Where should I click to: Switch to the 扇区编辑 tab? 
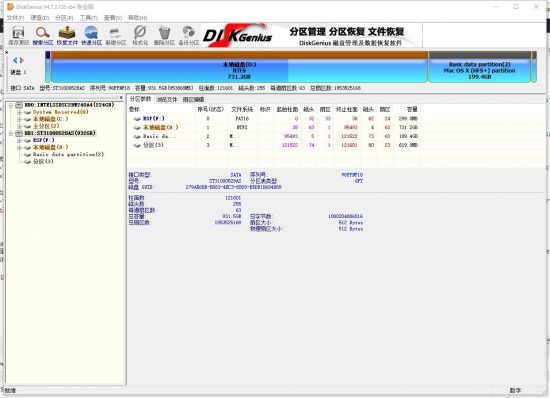[193, 100]
